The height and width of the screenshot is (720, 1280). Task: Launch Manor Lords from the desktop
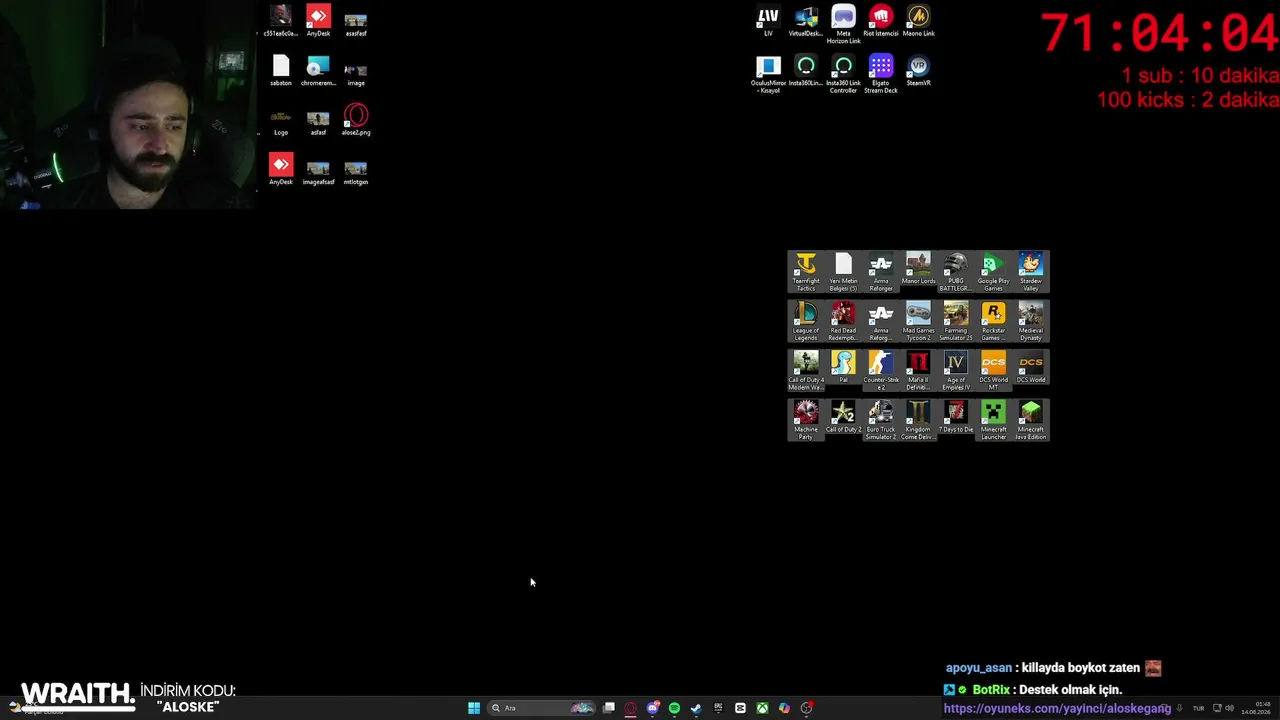(x=918, y=270)
